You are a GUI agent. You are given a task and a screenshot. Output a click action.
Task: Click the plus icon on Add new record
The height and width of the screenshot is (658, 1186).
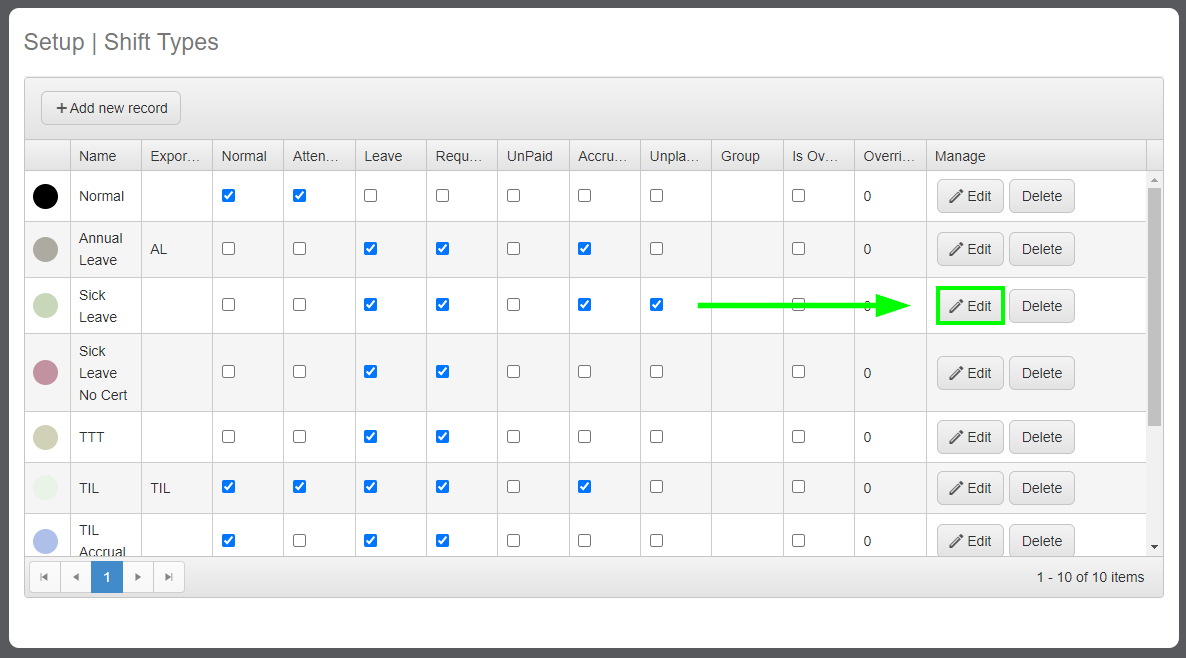(60, 108)
